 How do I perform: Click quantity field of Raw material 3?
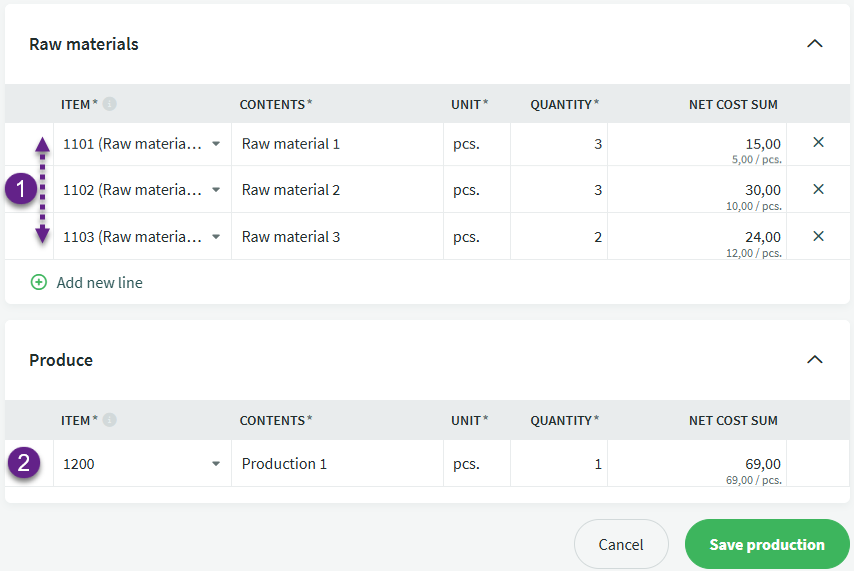point(558,237)
